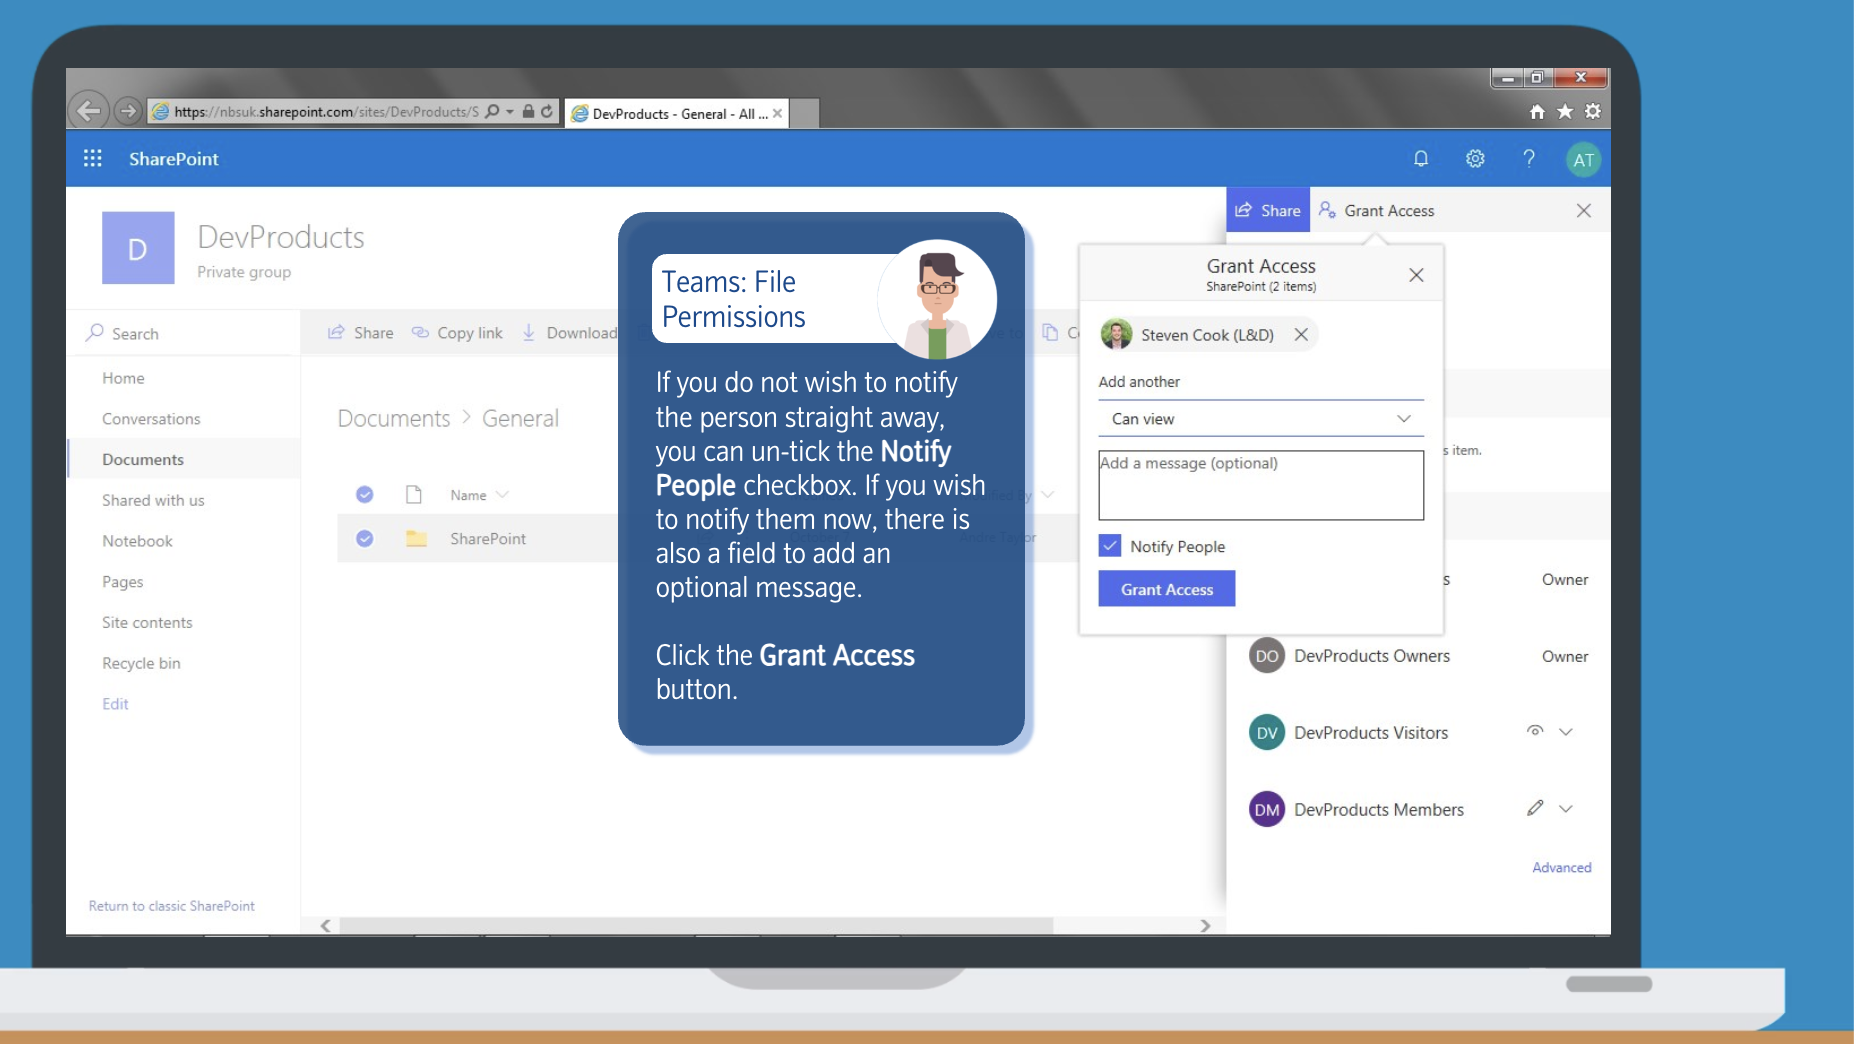This screenshot has width=1856, height=1044.
Task: Open the Advanced permissions link
Action: pyautogui.click(x=1561, y=868)
